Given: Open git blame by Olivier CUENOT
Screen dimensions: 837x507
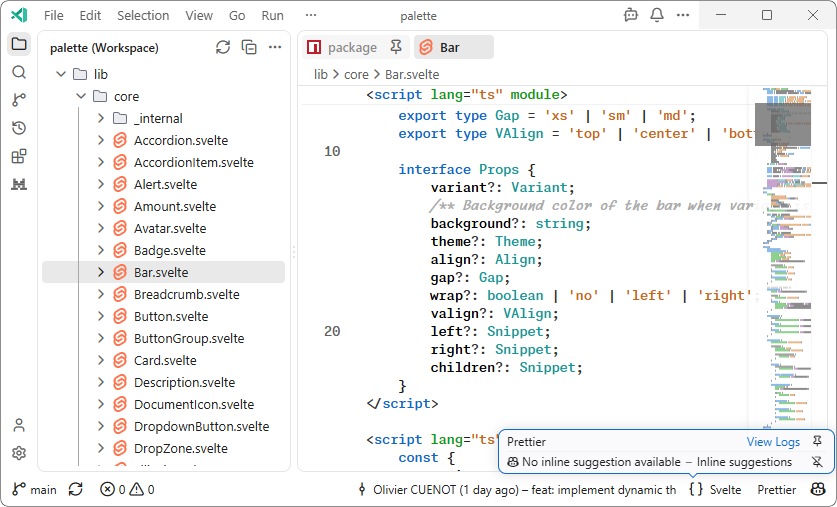Looking at the screenshot, I should pos(518,489).
